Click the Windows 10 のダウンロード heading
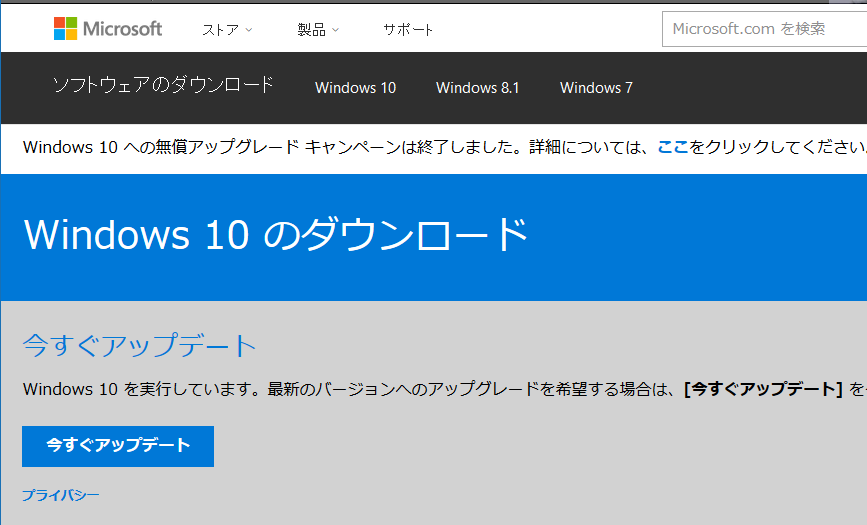867x525 pixels. pos(276,235)
